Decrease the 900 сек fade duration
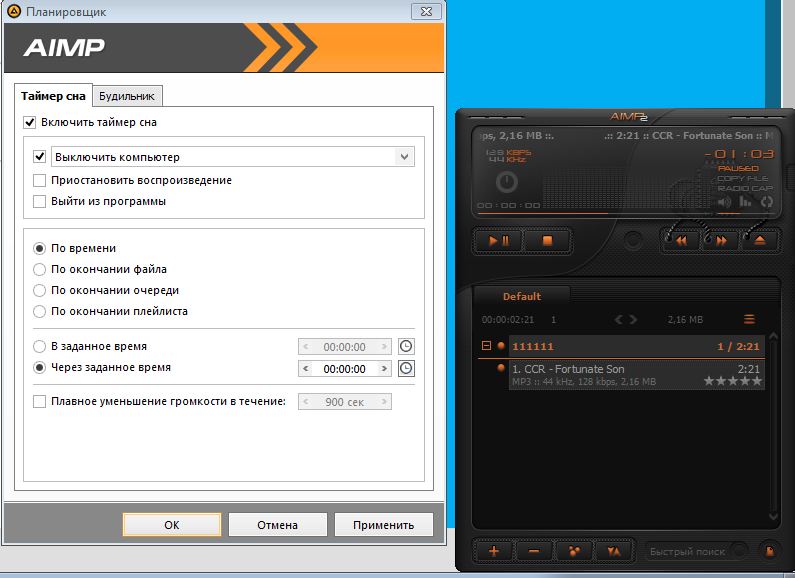Screen dimensions: 795x578 [305, 402]
